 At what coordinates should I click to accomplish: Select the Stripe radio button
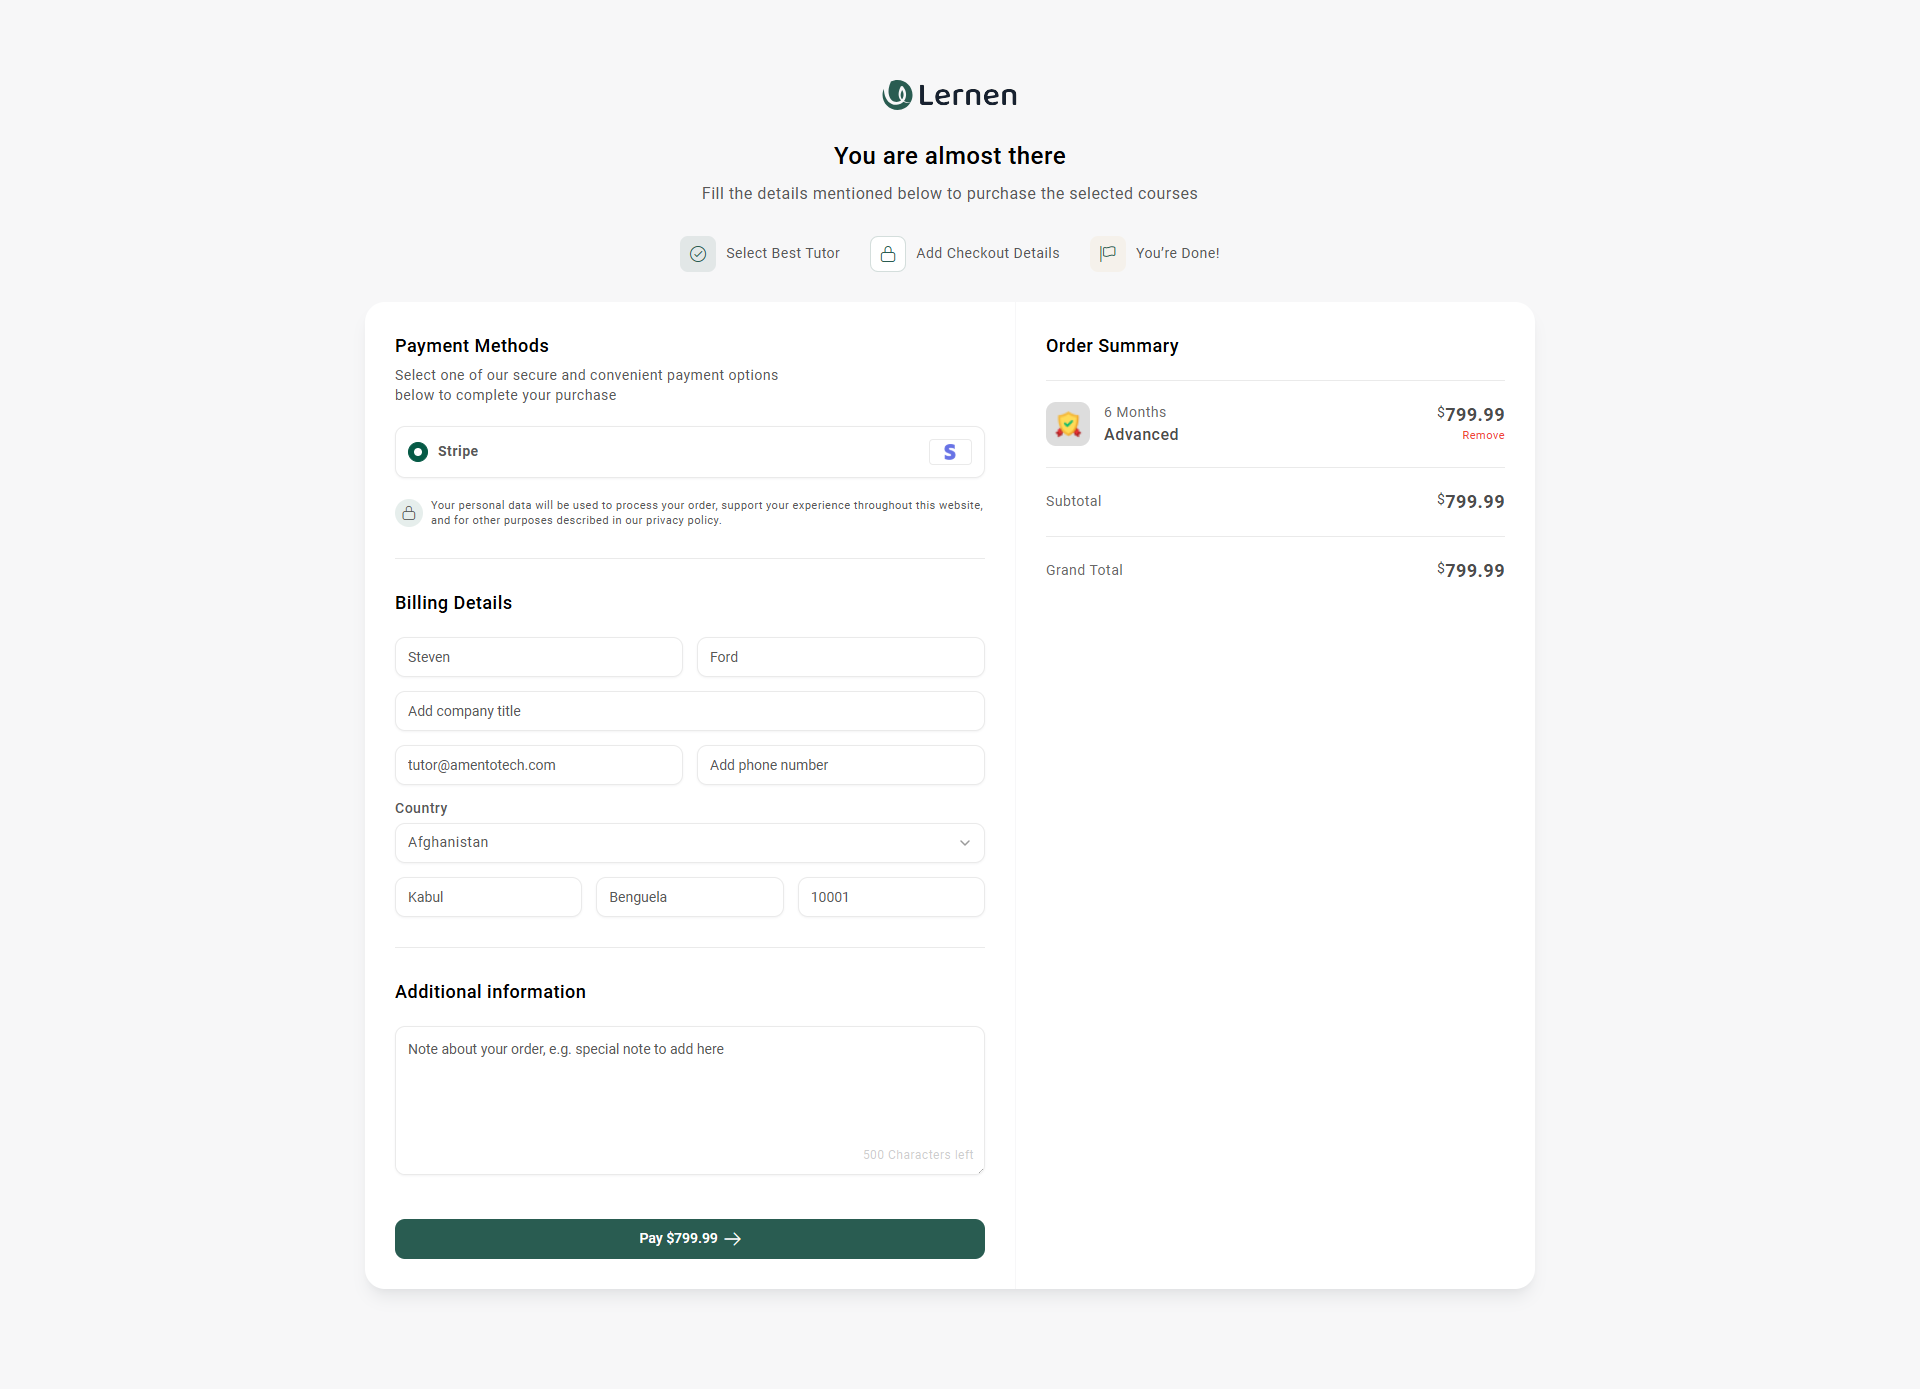[x=418, y=452]
